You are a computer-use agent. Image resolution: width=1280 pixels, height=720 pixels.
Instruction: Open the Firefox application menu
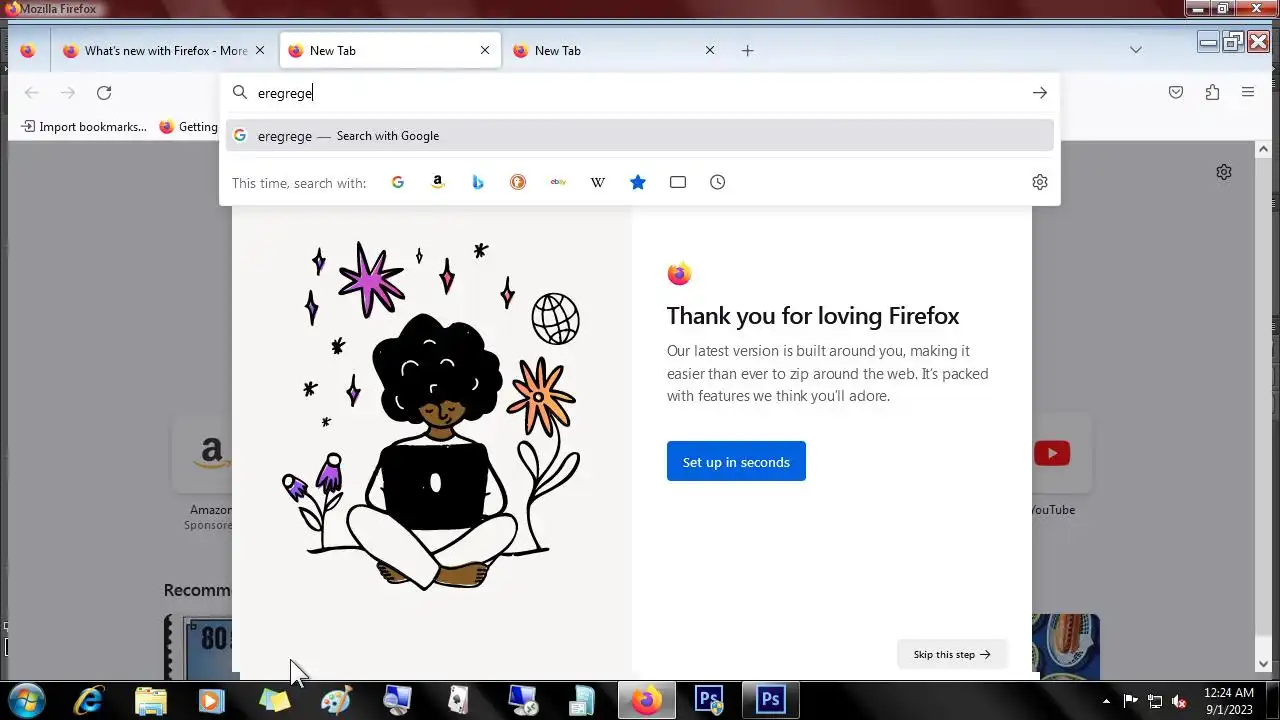[x=1248, y=93]
